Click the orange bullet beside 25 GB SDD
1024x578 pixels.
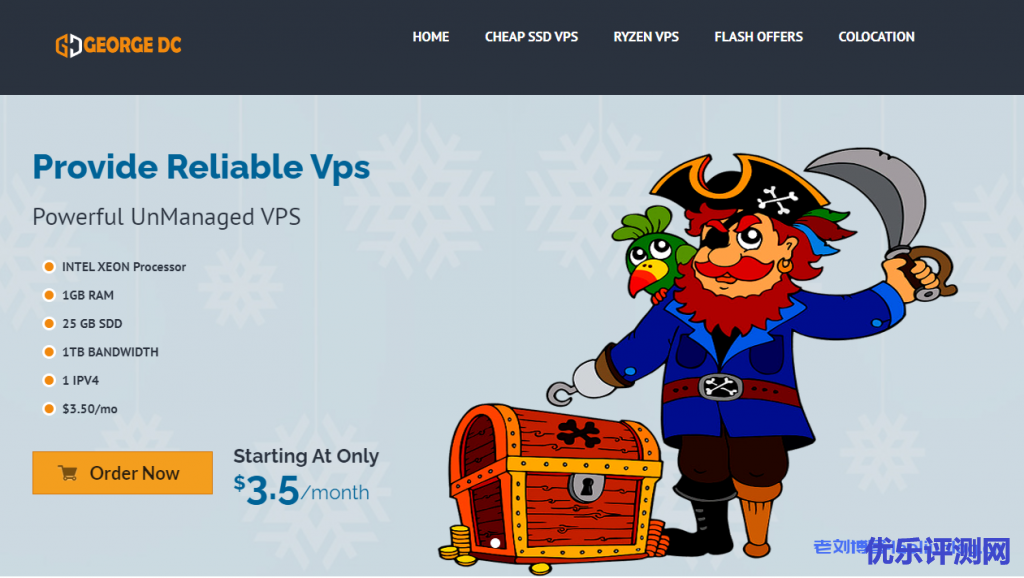pos(49,323)
